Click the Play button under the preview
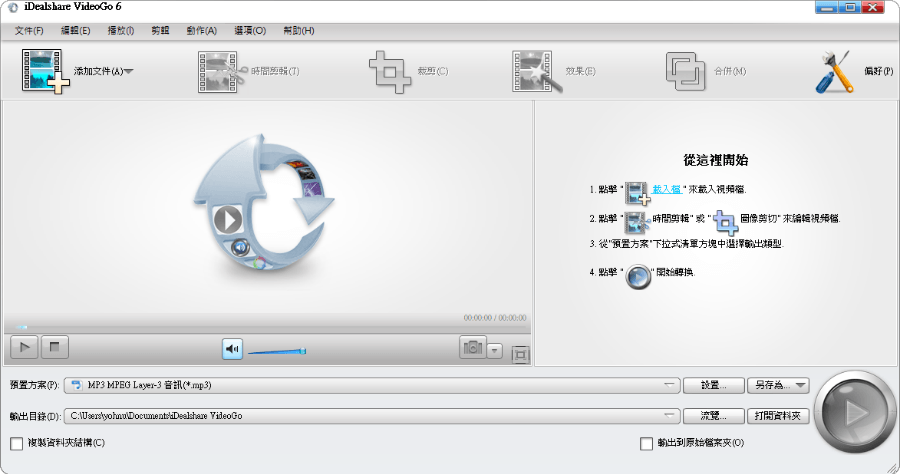This screenshot has width=900, height=474. point(24,347)
